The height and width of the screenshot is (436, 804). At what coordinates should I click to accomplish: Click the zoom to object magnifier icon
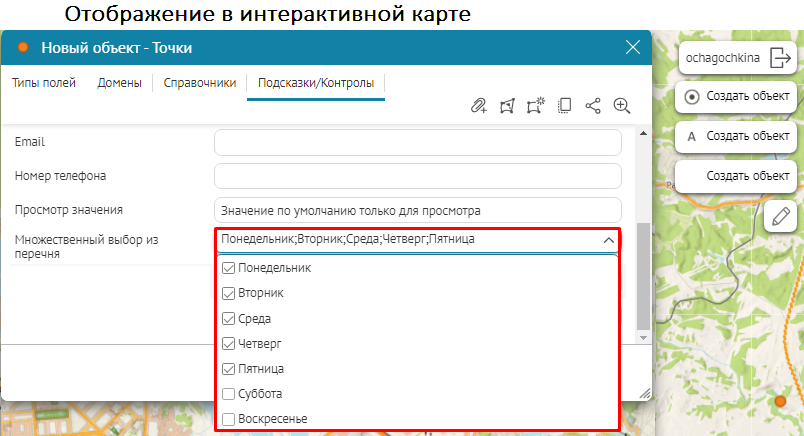621,106
